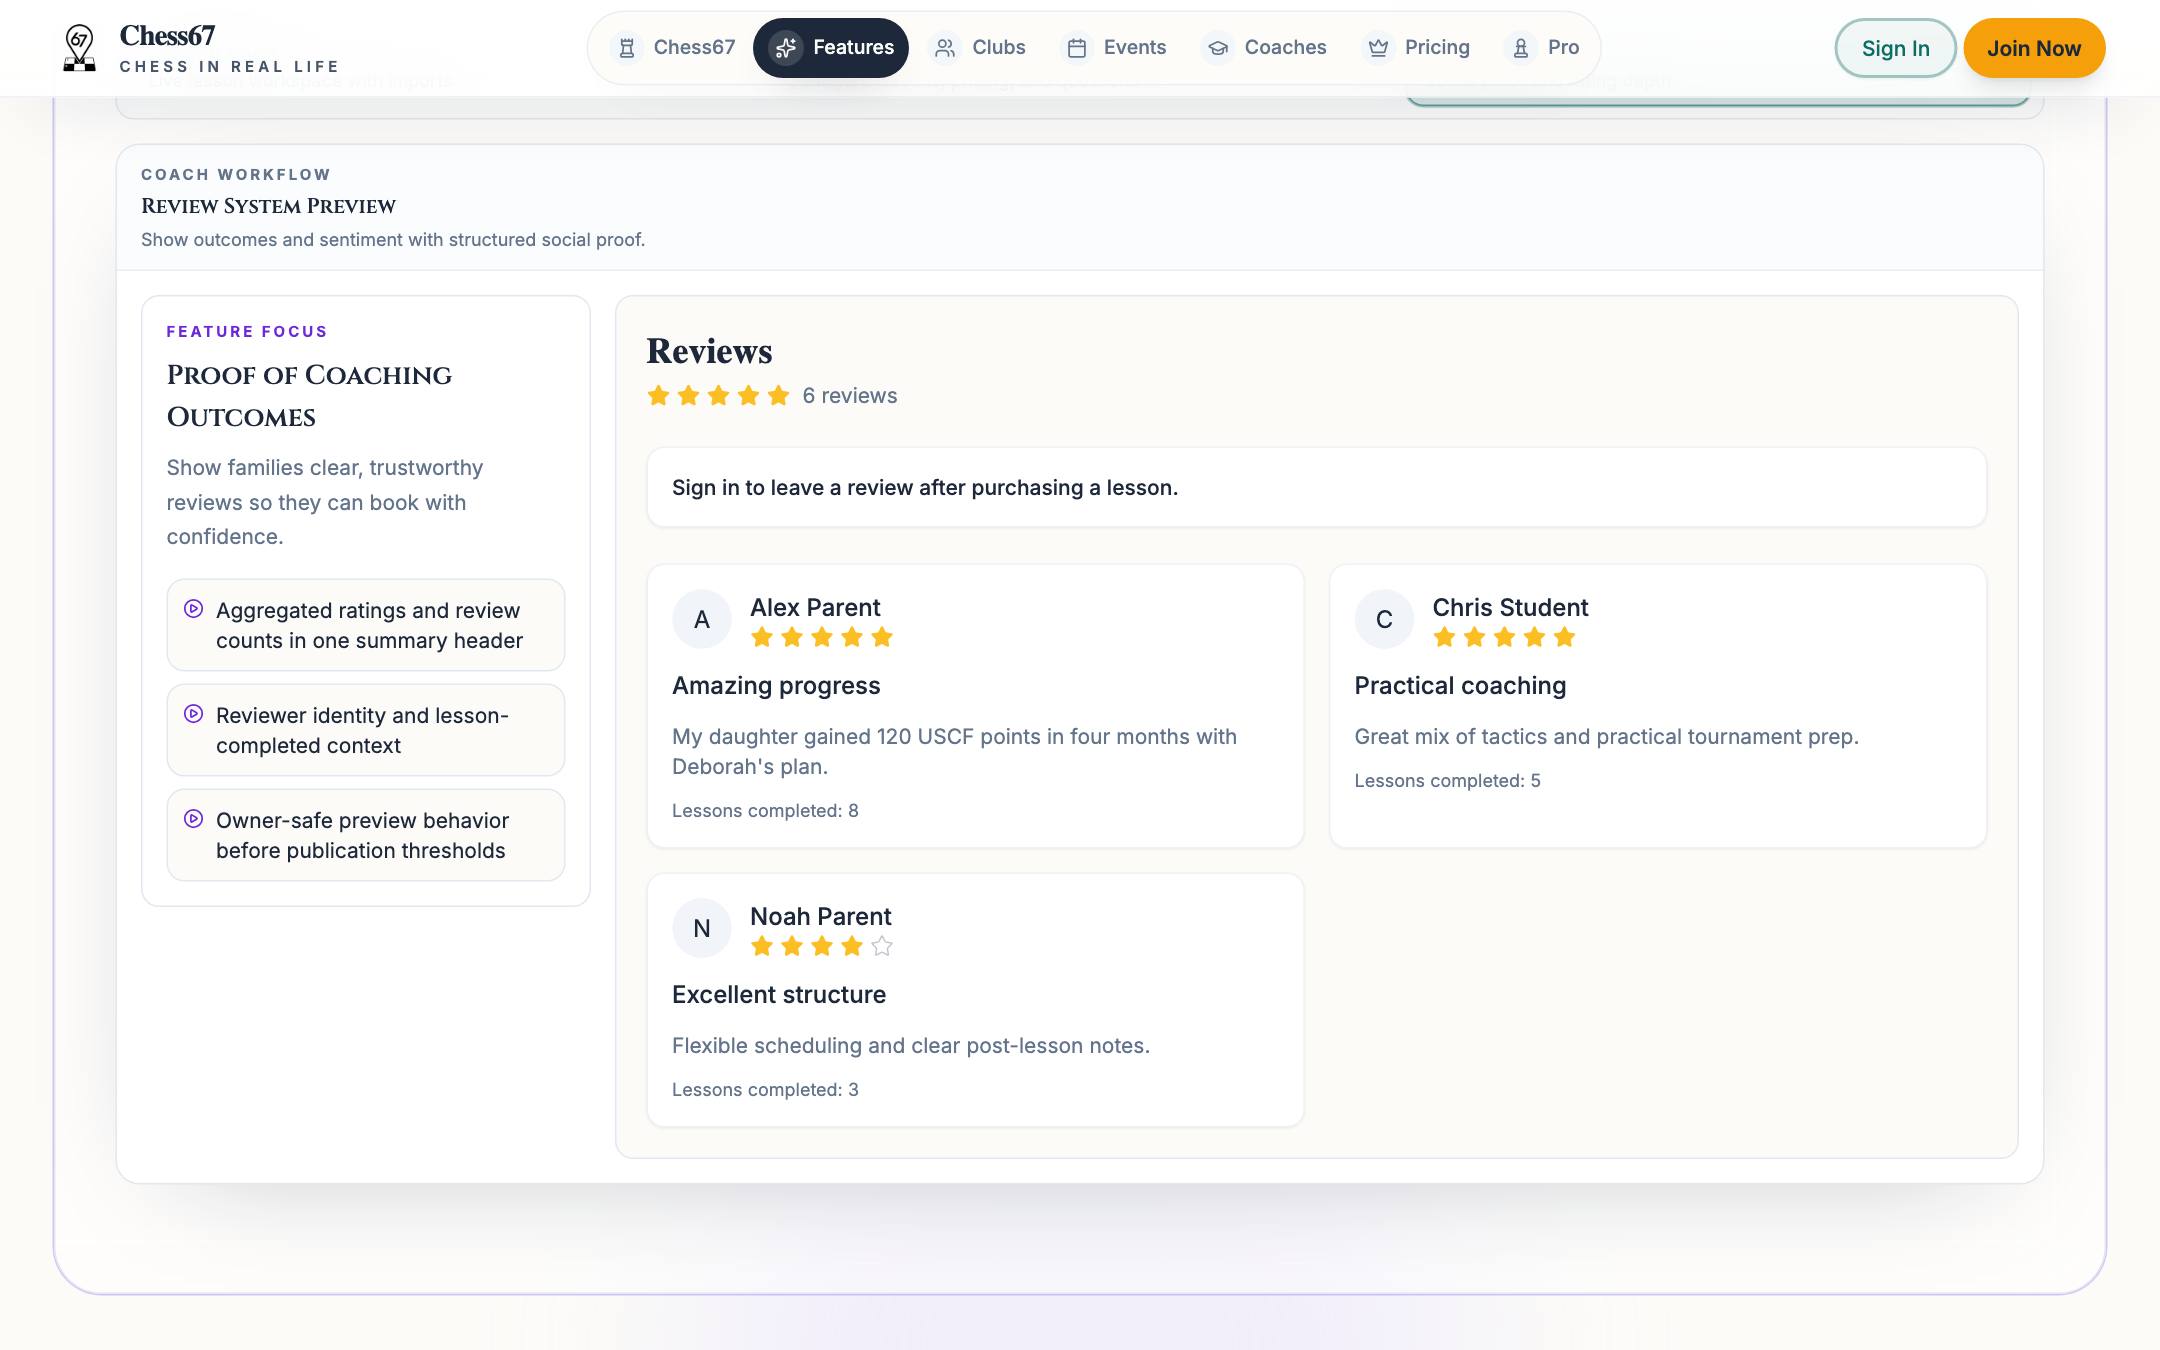Click the Practical coaching review title
This screenshot has width=2160, height=1350.
point(1460,686)
